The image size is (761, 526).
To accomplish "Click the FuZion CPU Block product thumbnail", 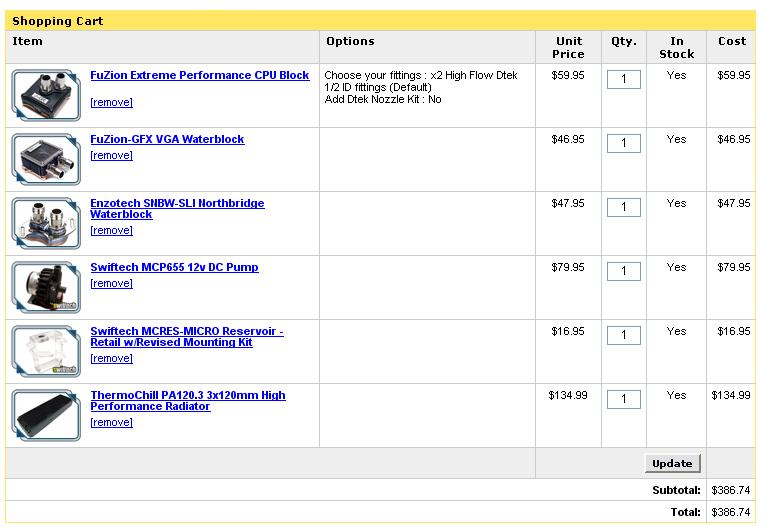I will [46, 95].
